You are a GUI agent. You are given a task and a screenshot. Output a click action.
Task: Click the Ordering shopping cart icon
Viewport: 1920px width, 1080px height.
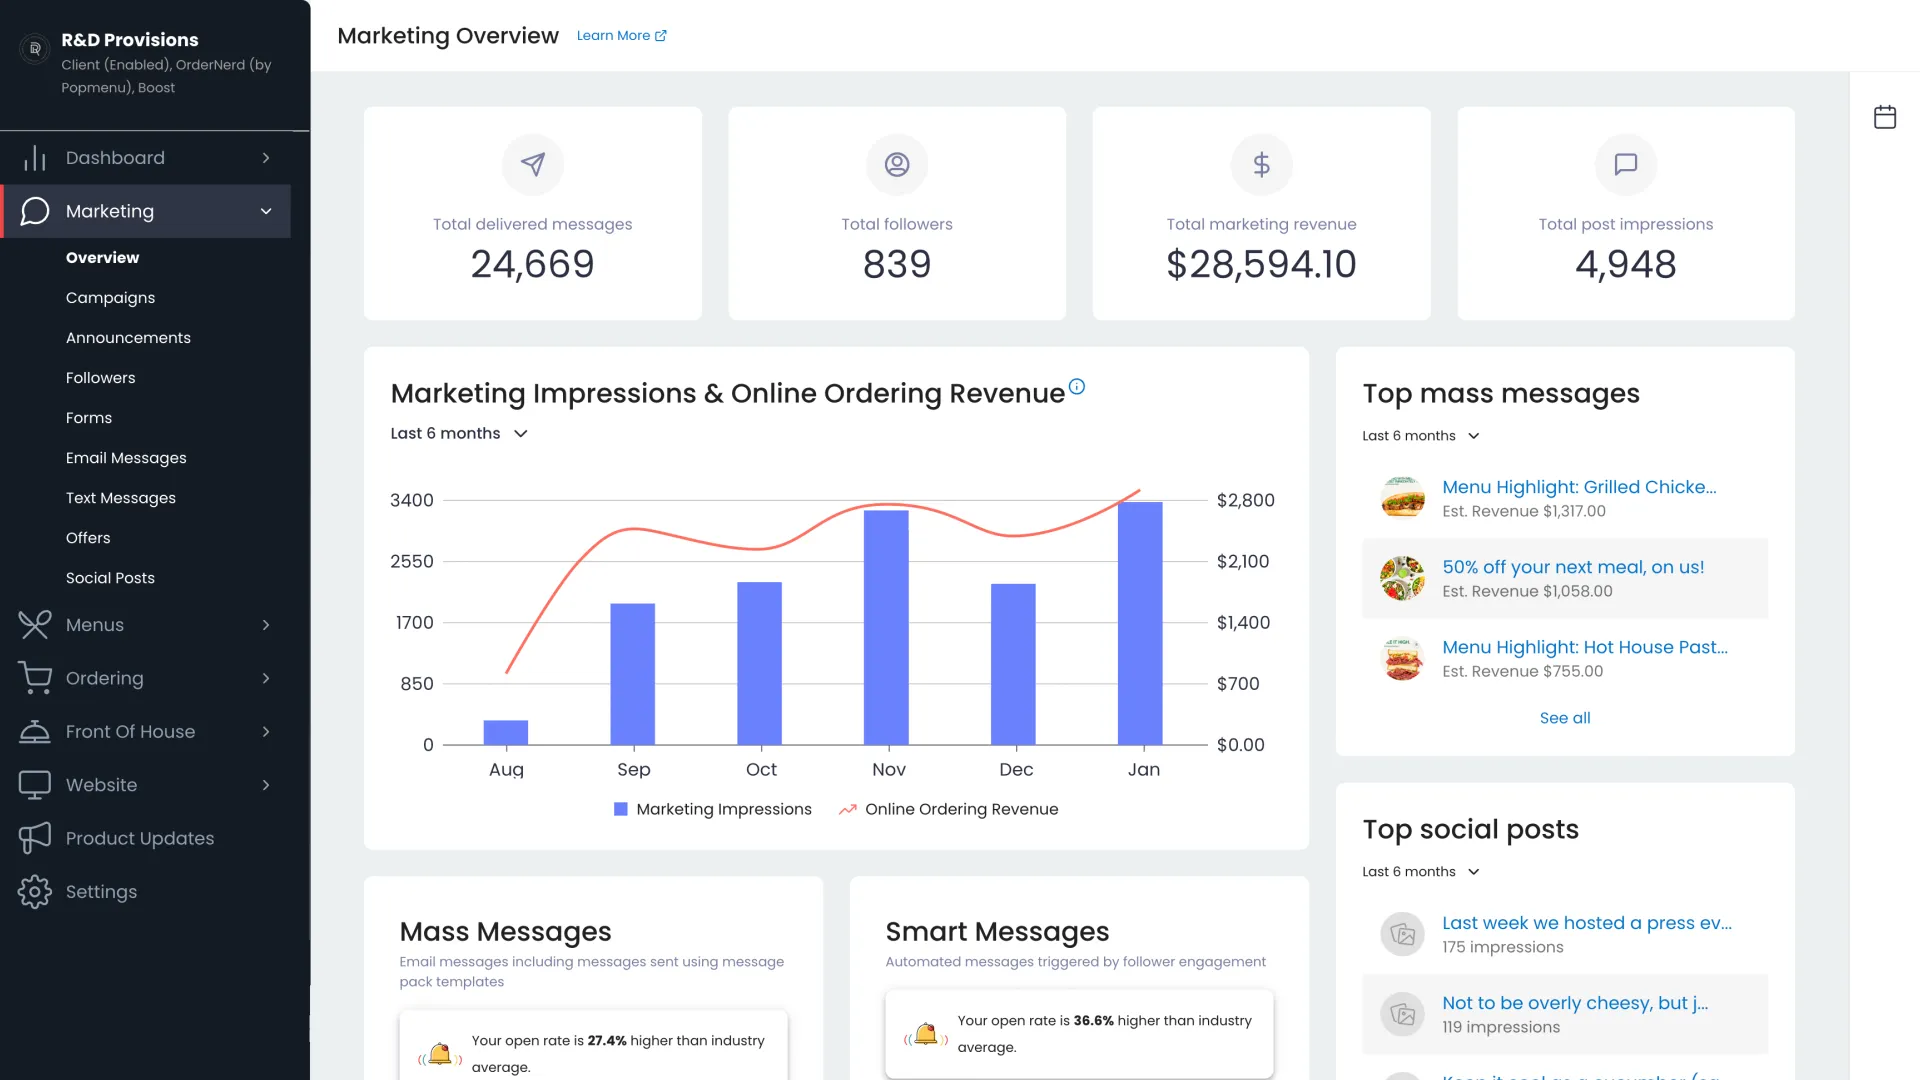35,678
